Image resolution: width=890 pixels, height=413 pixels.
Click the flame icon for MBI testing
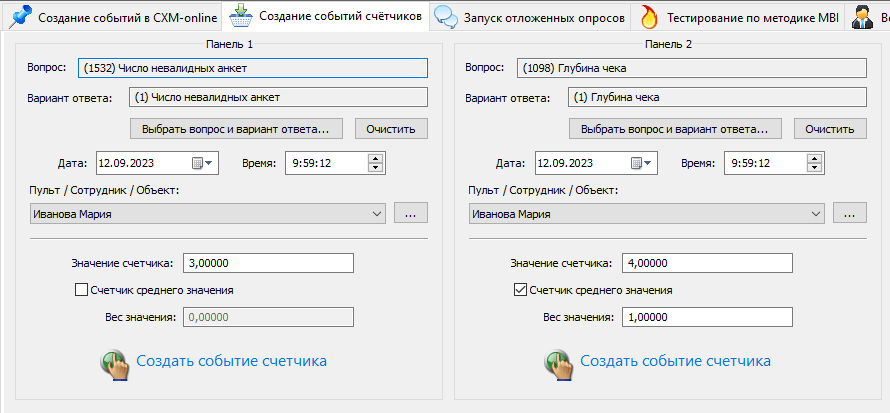tap(649, 17)
